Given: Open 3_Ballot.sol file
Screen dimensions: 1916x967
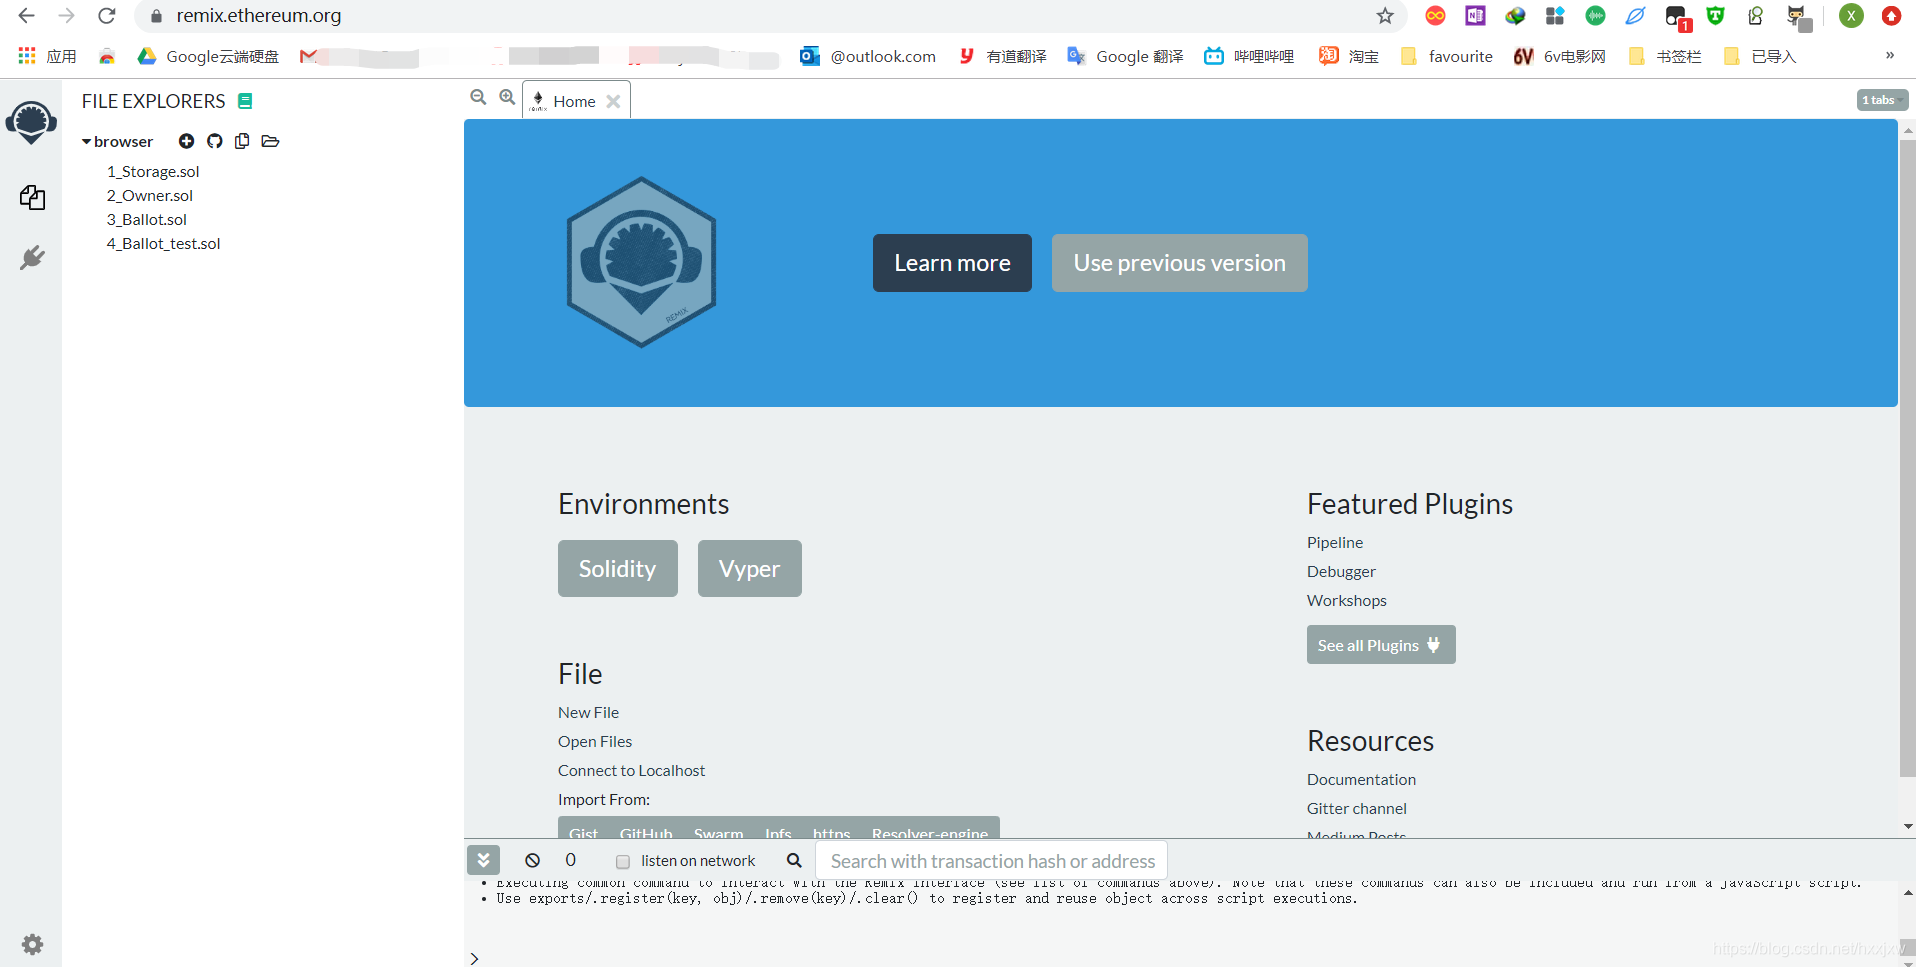Looking at the screenshot, I should [147, 219].
